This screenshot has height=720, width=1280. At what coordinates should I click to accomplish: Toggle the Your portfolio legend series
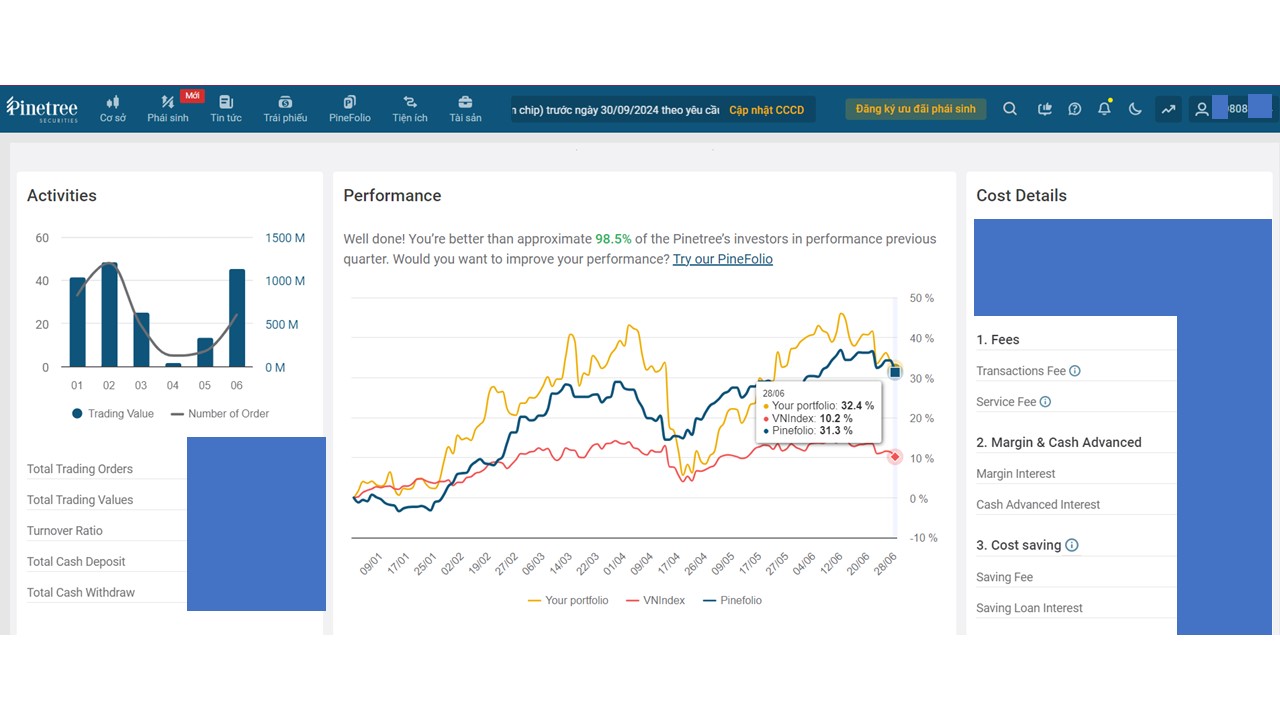point(568,600)
